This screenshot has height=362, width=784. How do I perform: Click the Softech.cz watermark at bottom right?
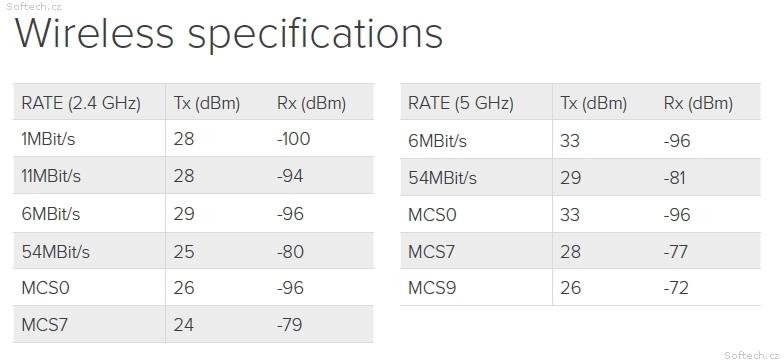[x=752, y=356]
